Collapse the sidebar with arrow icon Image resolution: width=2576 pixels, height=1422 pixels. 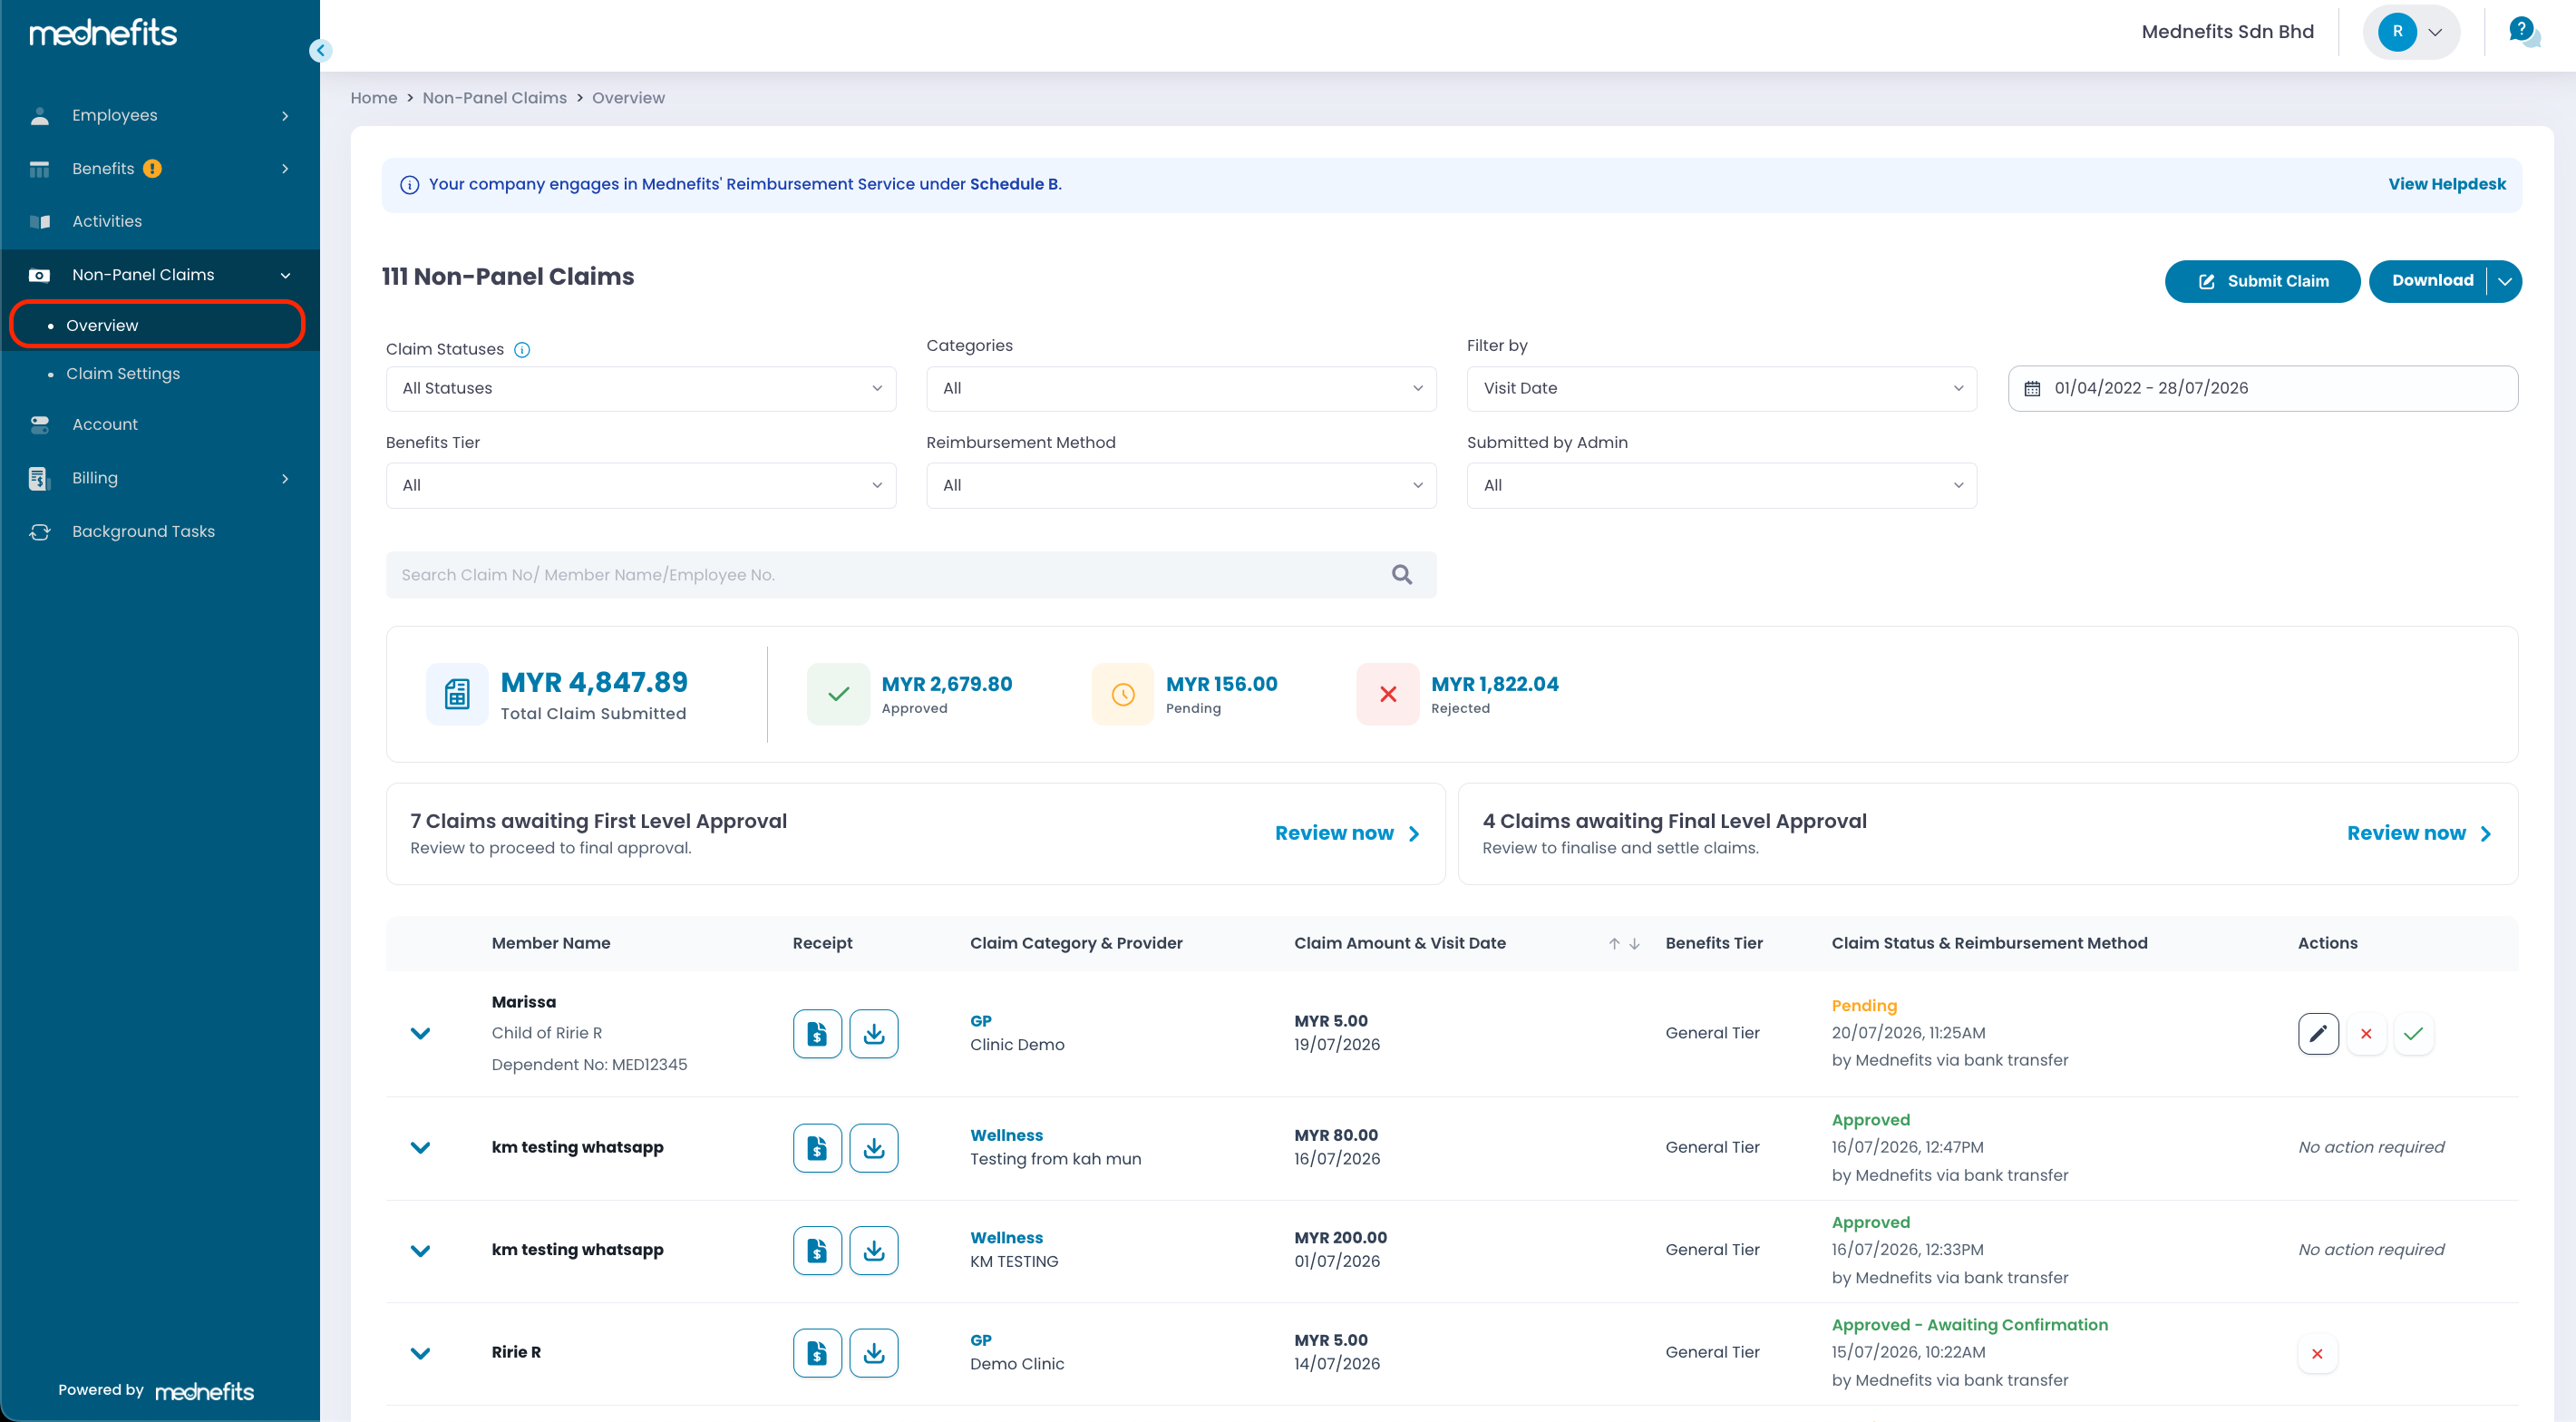pyautogui.click(x=320, y=50)
